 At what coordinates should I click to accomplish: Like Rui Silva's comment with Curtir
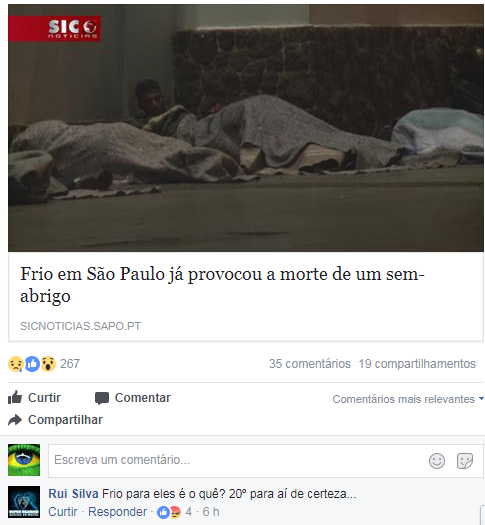(x=63, y=512)
